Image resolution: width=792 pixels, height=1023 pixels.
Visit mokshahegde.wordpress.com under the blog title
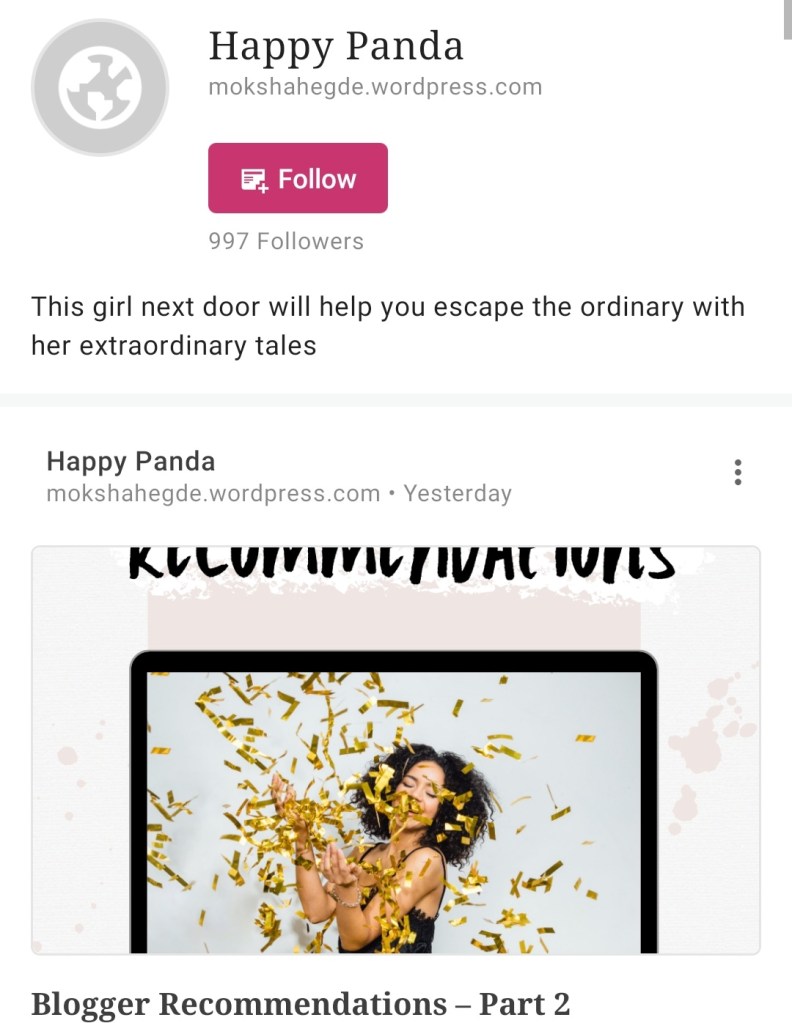coord(375,87)
